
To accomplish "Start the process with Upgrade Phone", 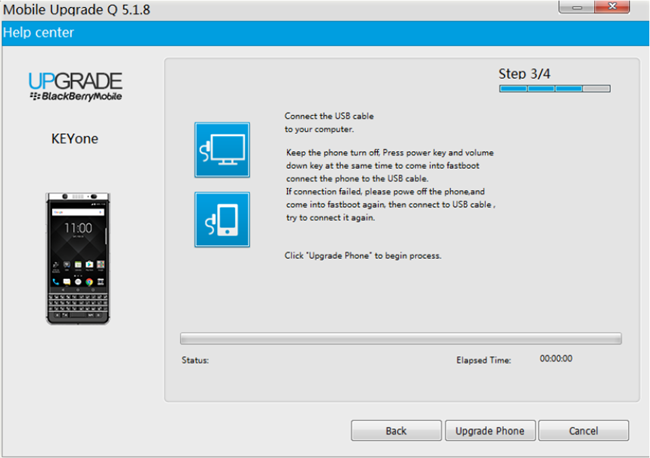I will pos(489,430).
